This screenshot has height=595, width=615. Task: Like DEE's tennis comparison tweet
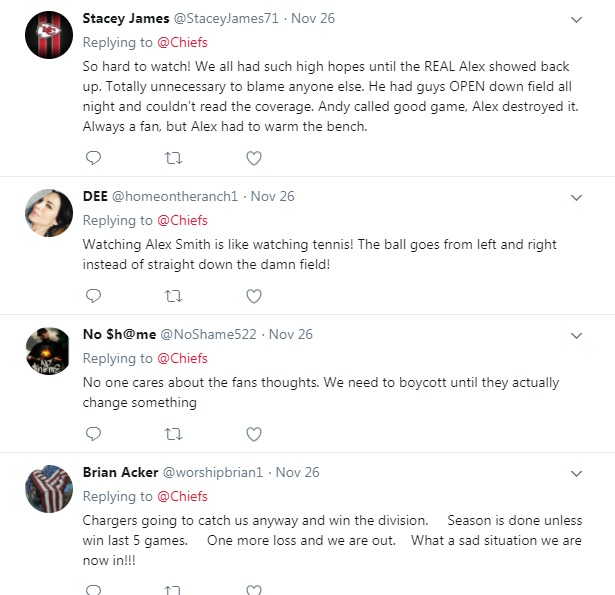(x=254, y=296)
